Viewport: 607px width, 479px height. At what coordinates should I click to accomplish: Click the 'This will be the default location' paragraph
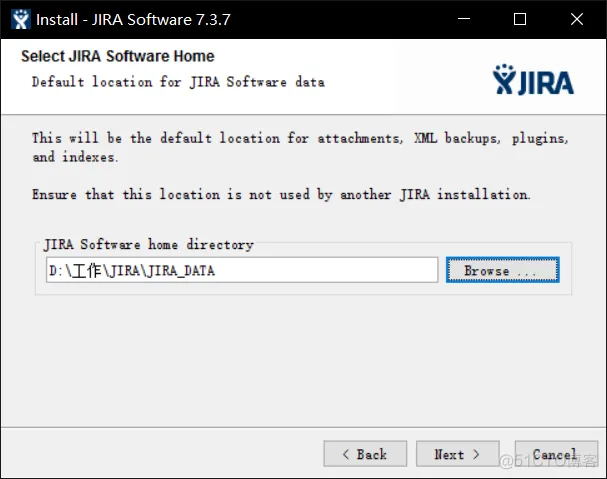[x=300, y=147]
